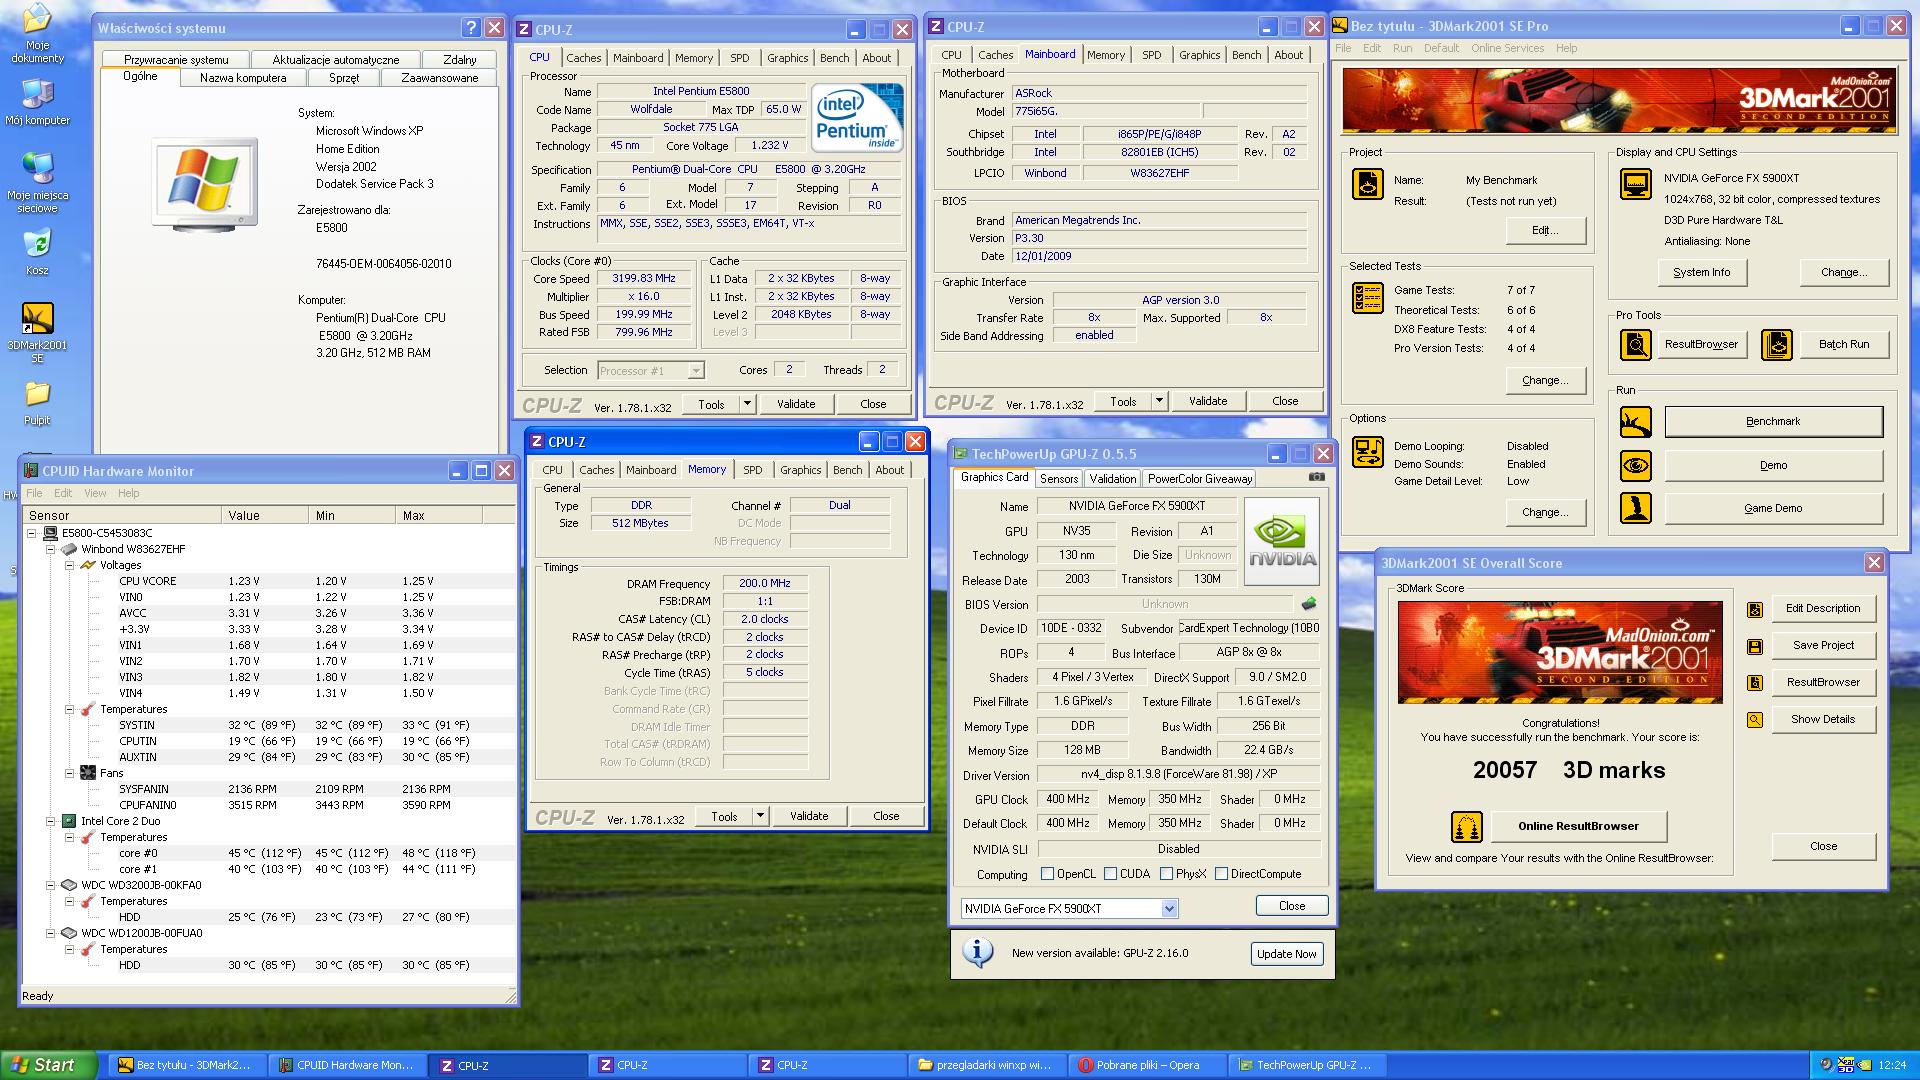Click the Display and CPU Settings monitor icon

click(1636, 184)
